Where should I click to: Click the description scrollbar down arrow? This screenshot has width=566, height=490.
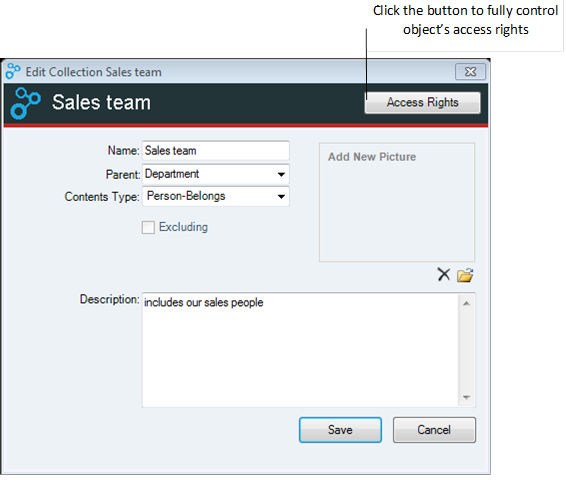click(x=466, y=397)
